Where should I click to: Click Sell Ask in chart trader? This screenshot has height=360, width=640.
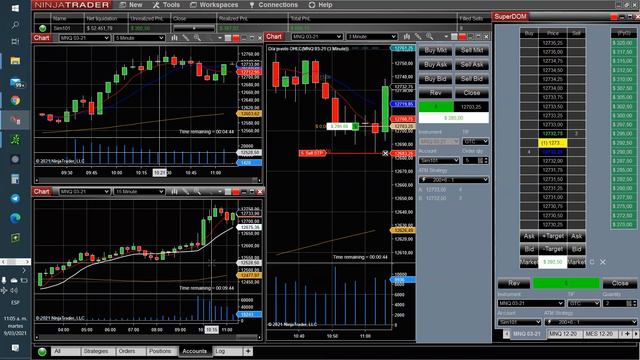(x=472, y=65)
